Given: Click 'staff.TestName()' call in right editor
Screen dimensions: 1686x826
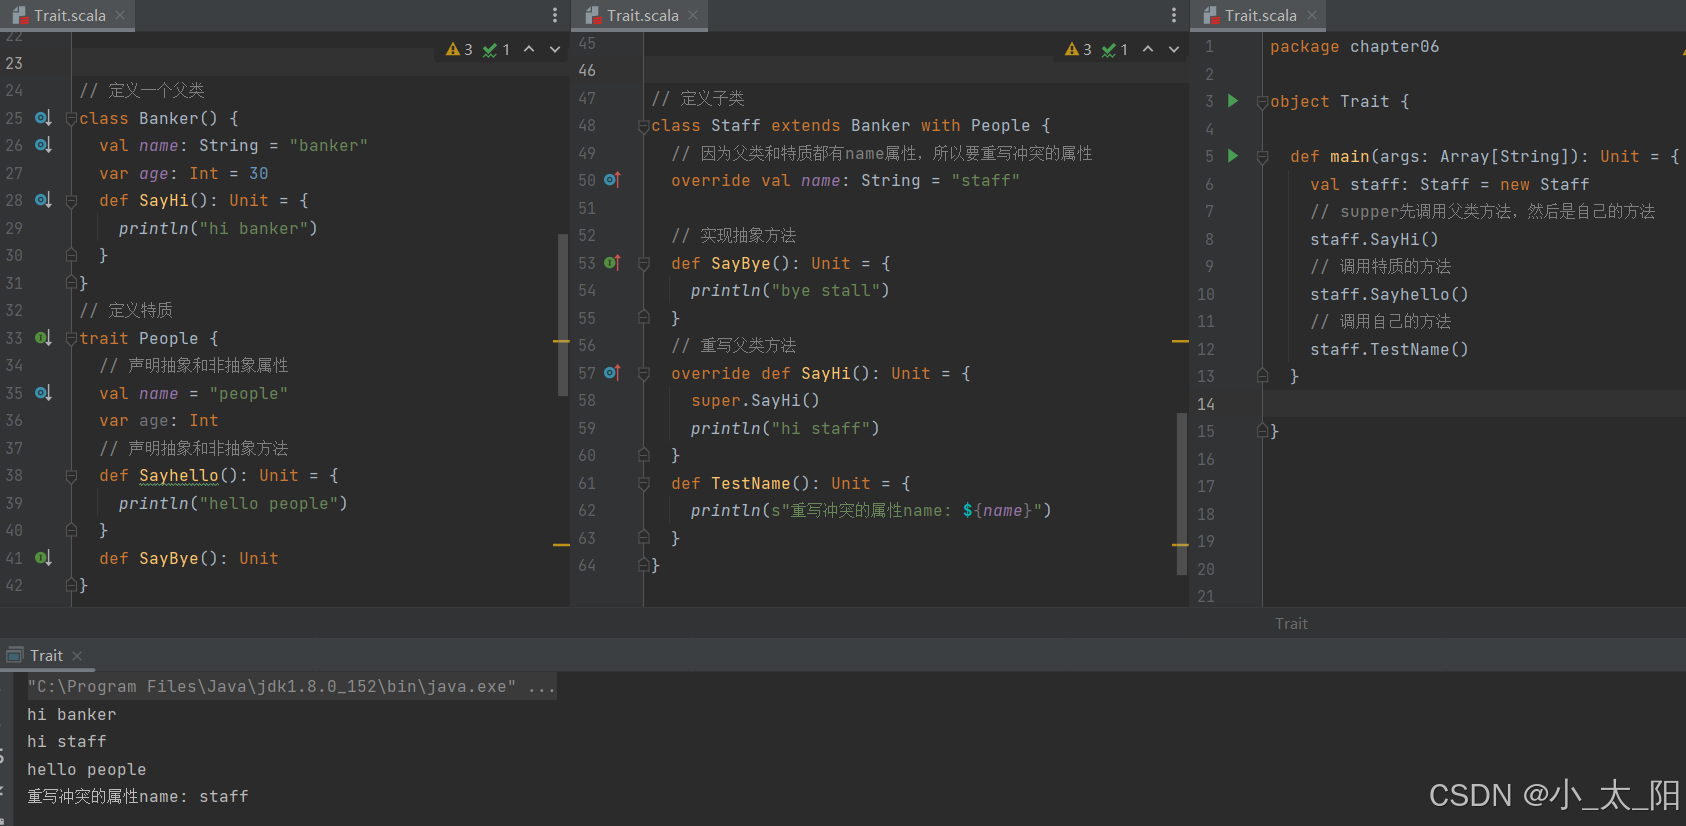Looking at the screenshot, I should click(x=1389, y=349).
